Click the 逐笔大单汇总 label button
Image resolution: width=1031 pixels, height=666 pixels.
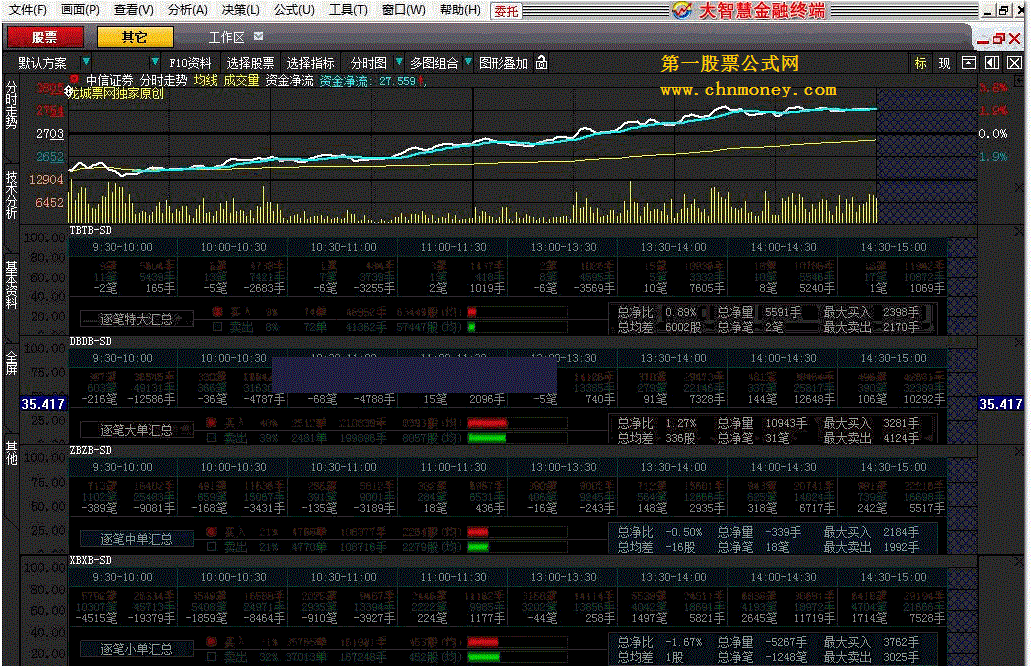coord(136,430)
